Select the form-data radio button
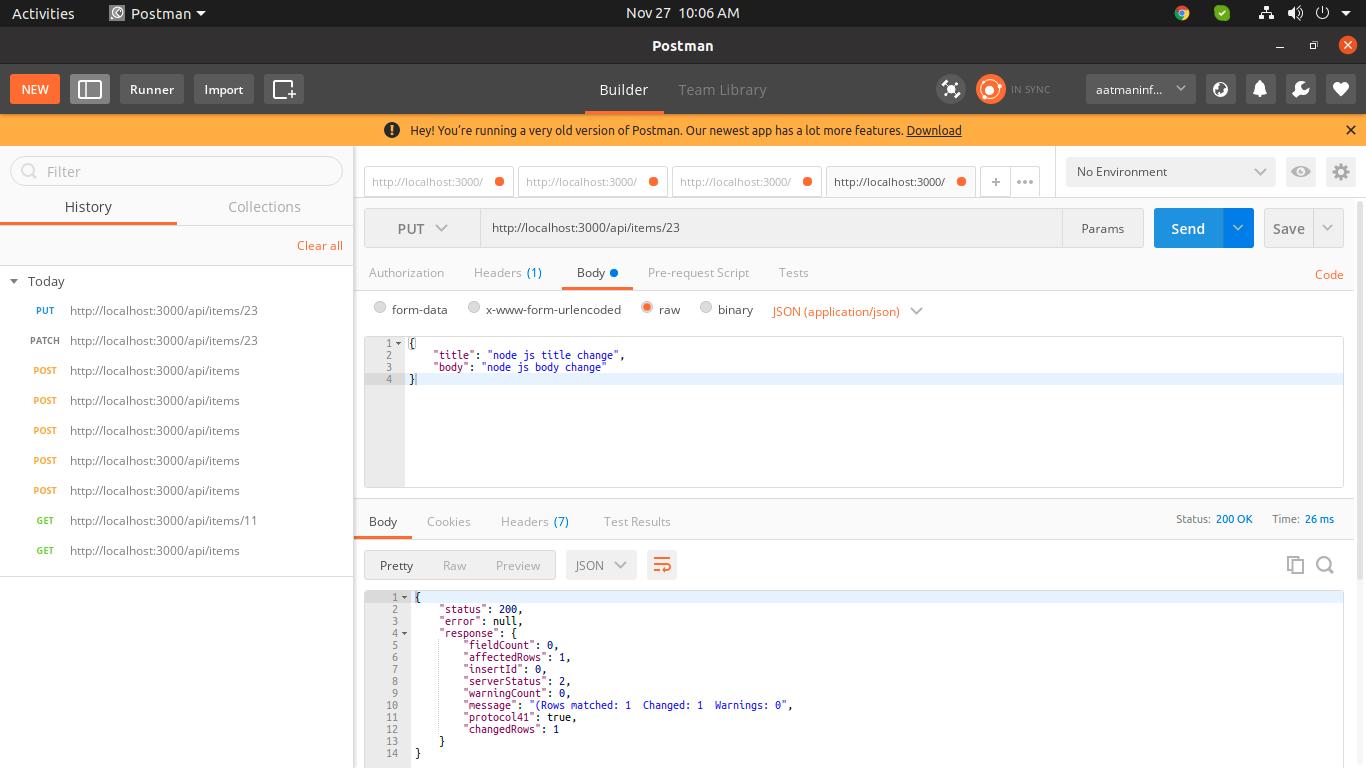The width and height of the screenshot is (1366, 768). (x=380, y=309)
